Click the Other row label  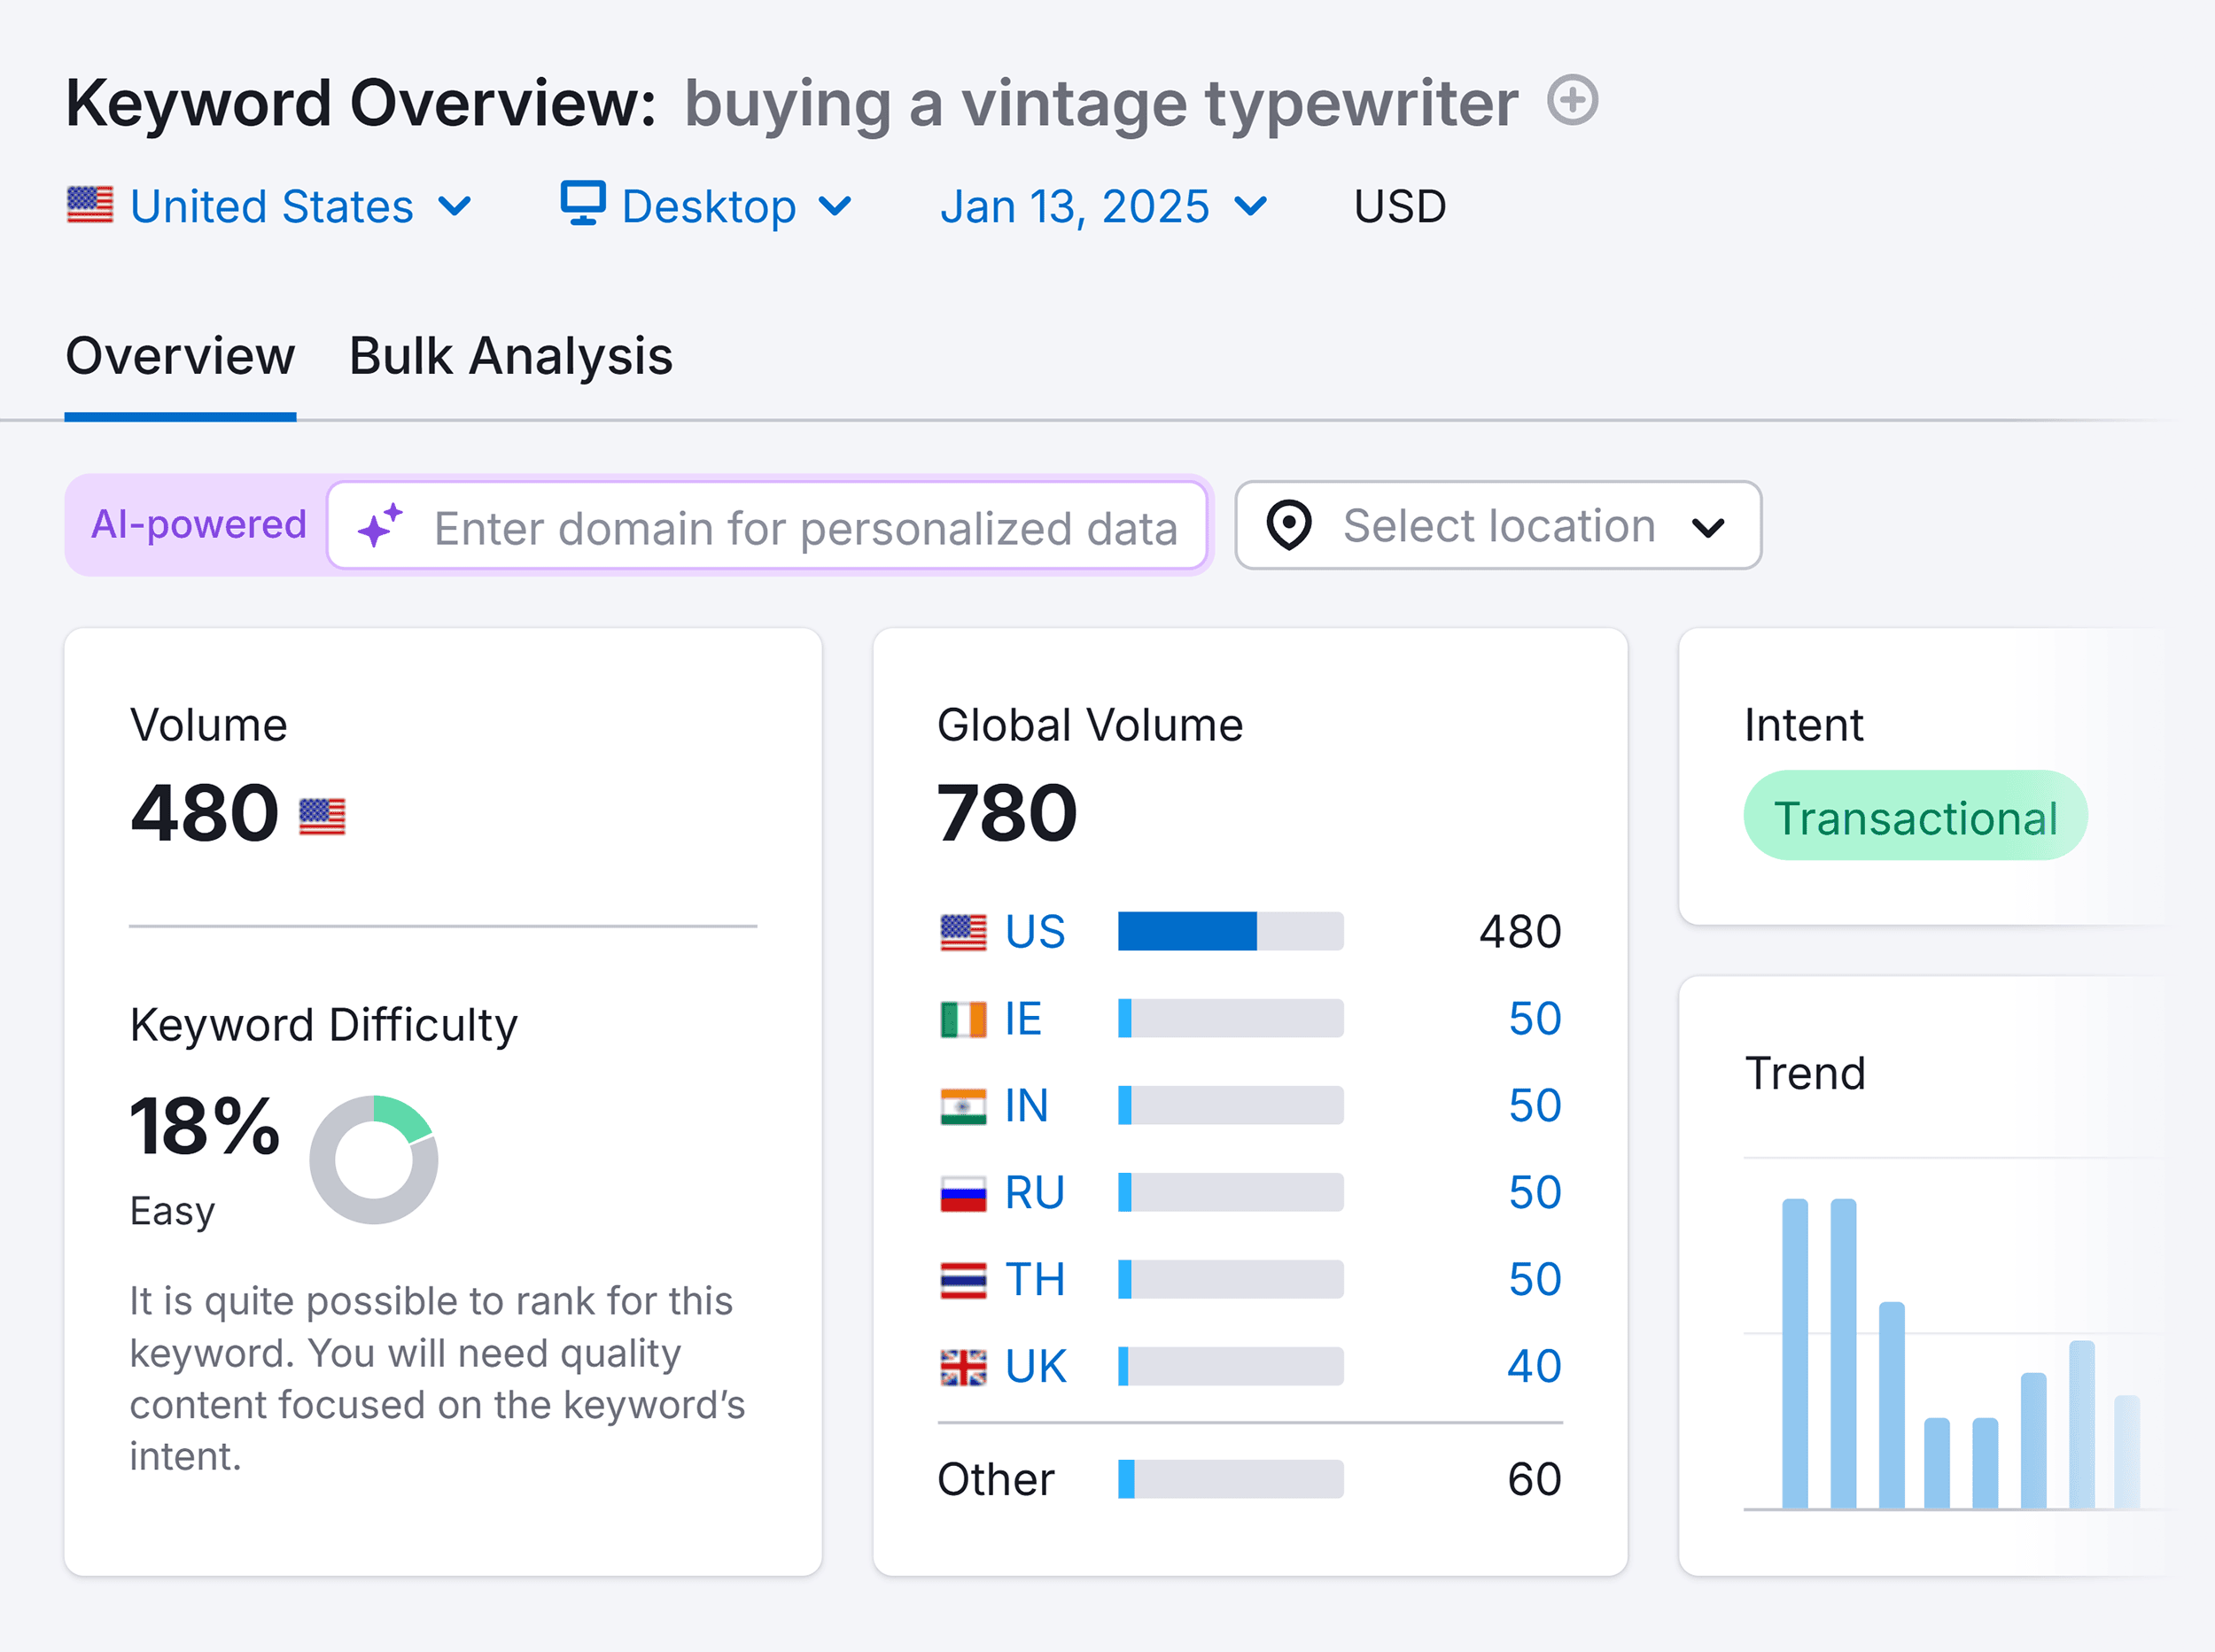coord(996,1480)
